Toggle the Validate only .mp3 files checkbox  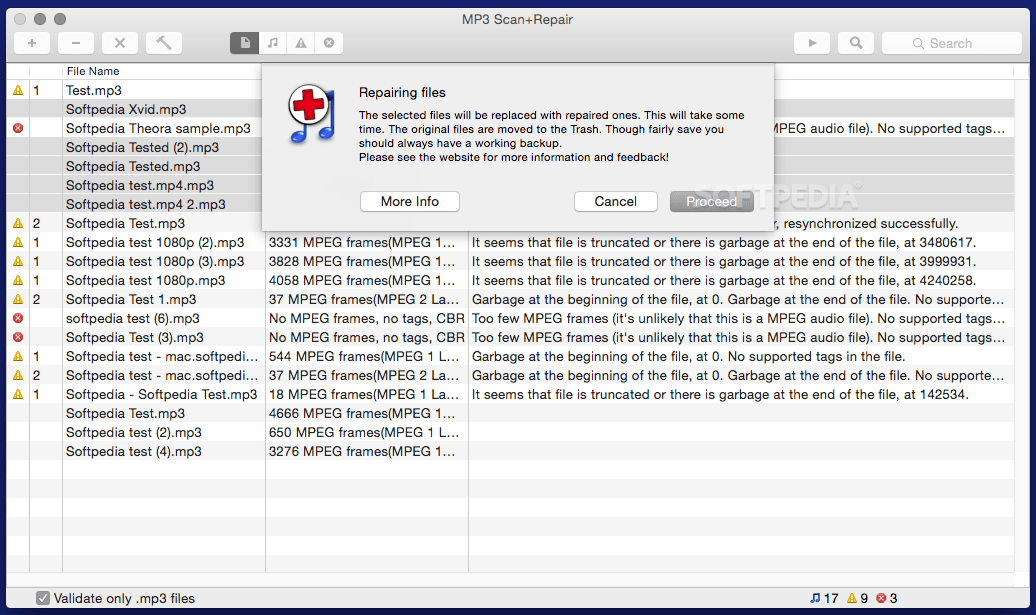tap(42, 598)
